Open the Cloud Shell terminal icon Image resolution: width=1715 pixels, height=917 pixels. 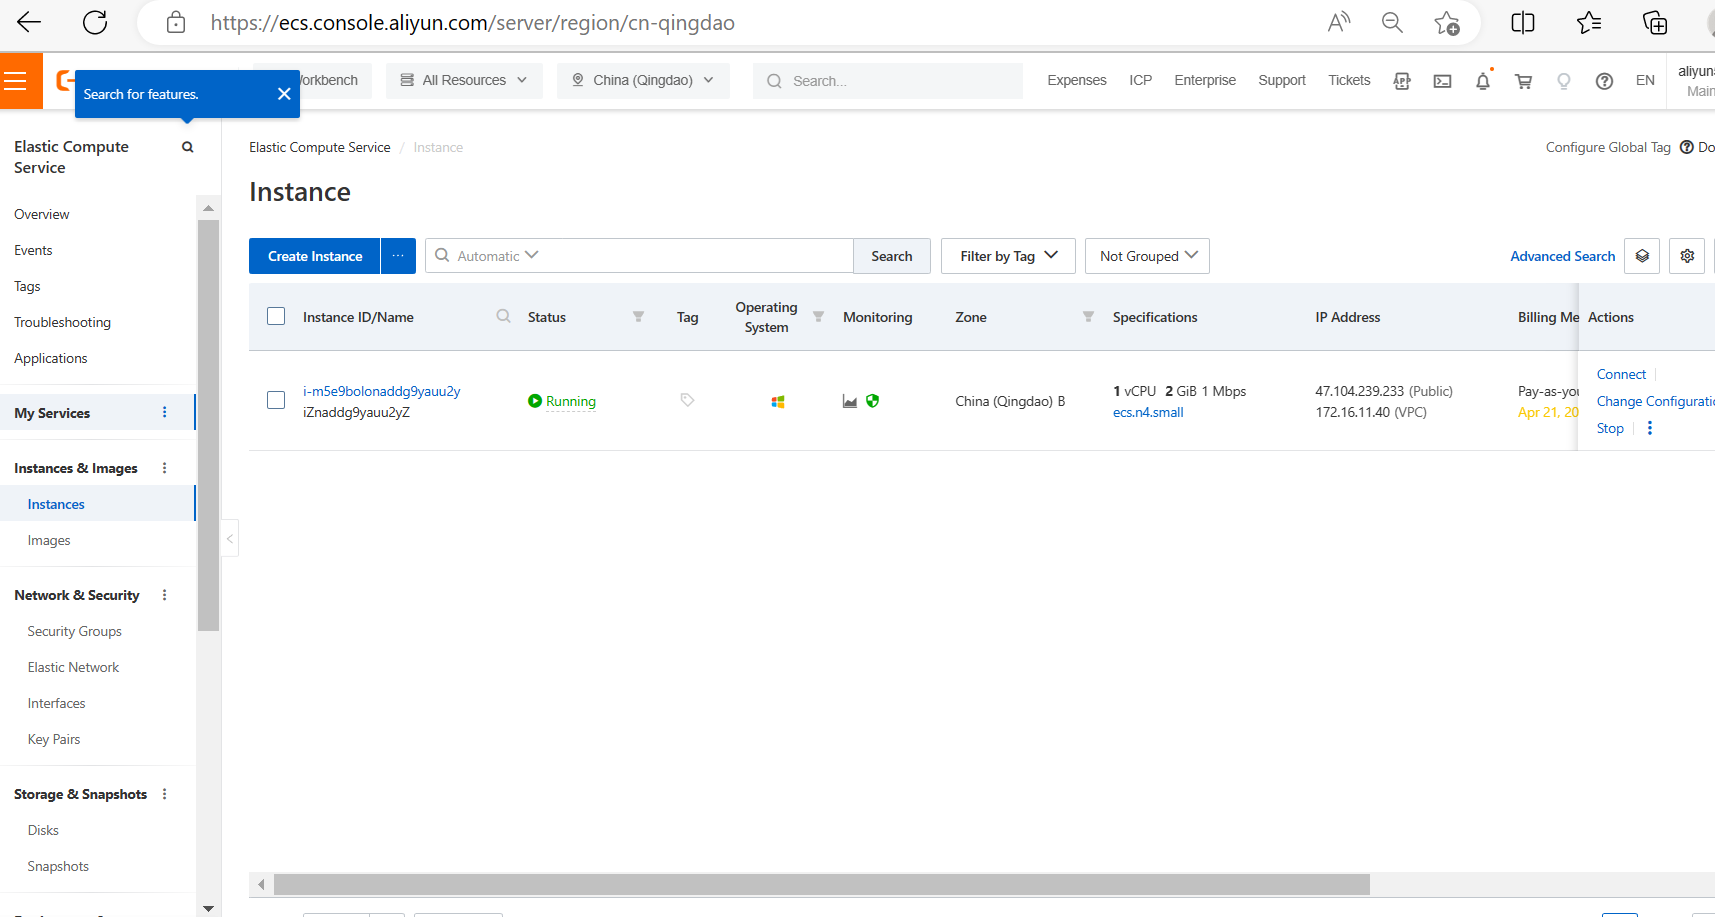[x=1442, y=81]
